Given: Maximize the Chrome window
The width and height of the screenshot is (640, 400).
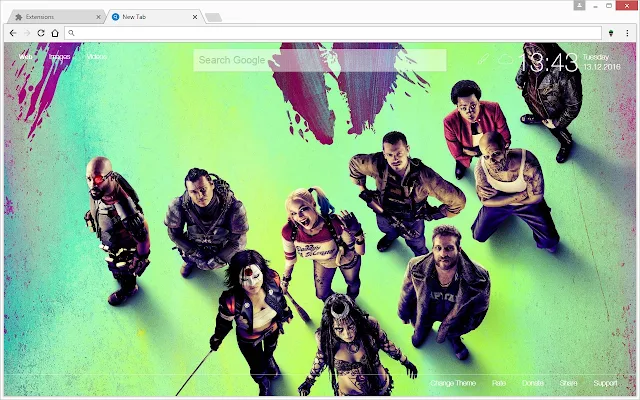Looking at the screenshot, I should click(609, 6).
